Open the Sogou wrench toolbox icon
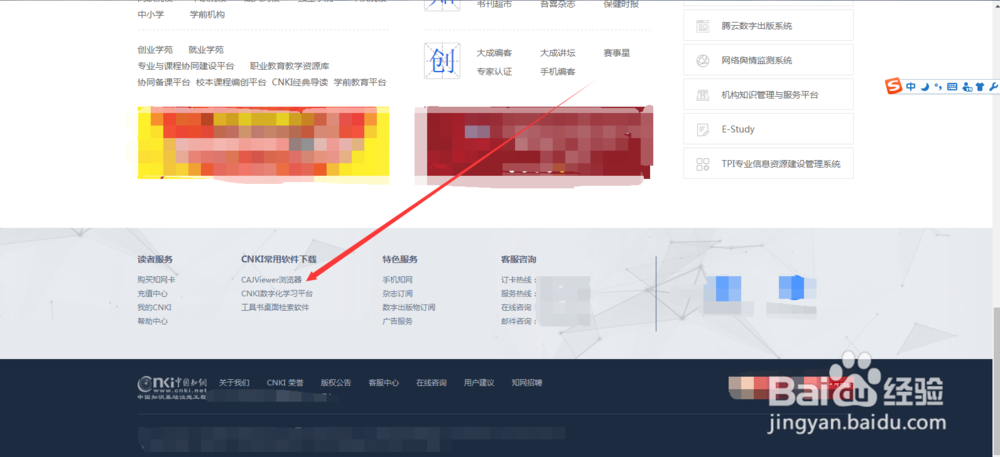Viewport: 1000px width, 457px height. pos(993,86)
